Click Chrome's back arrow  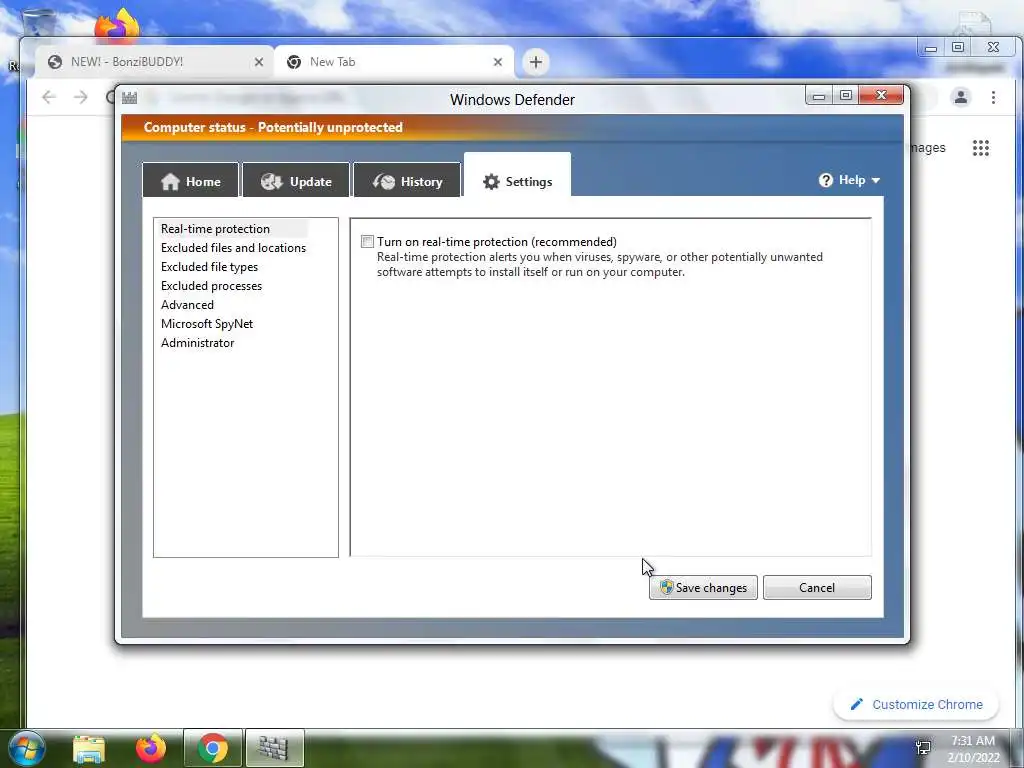[48, 97]
